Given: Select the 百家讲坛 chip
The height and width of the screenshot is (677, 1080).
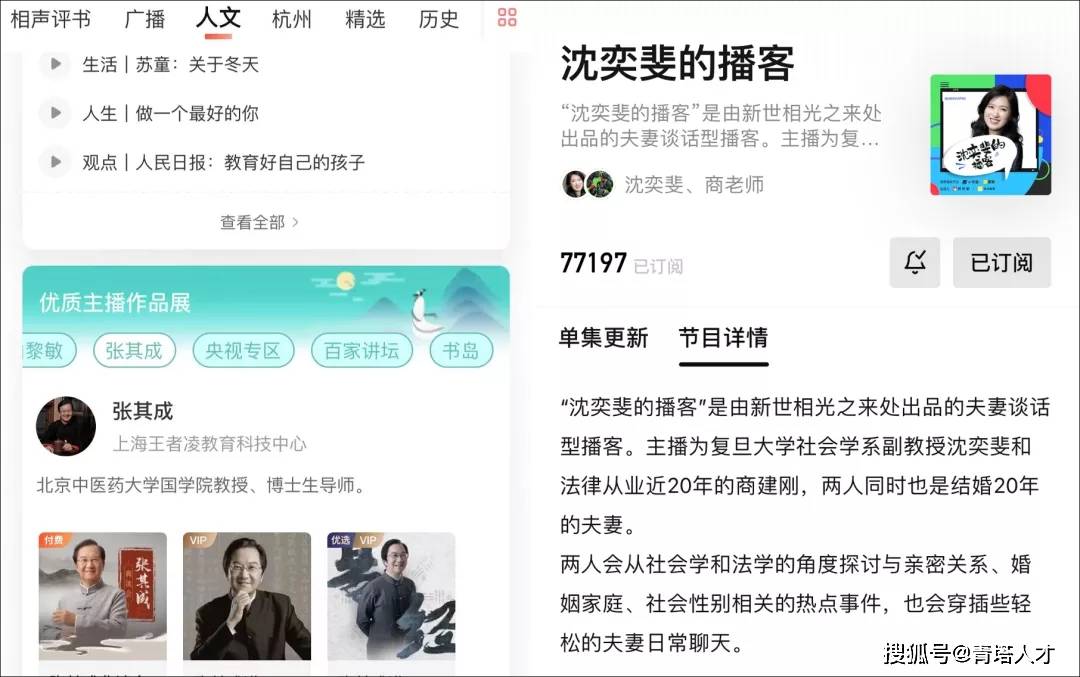Looking at the screenshot, I should 362,351.
